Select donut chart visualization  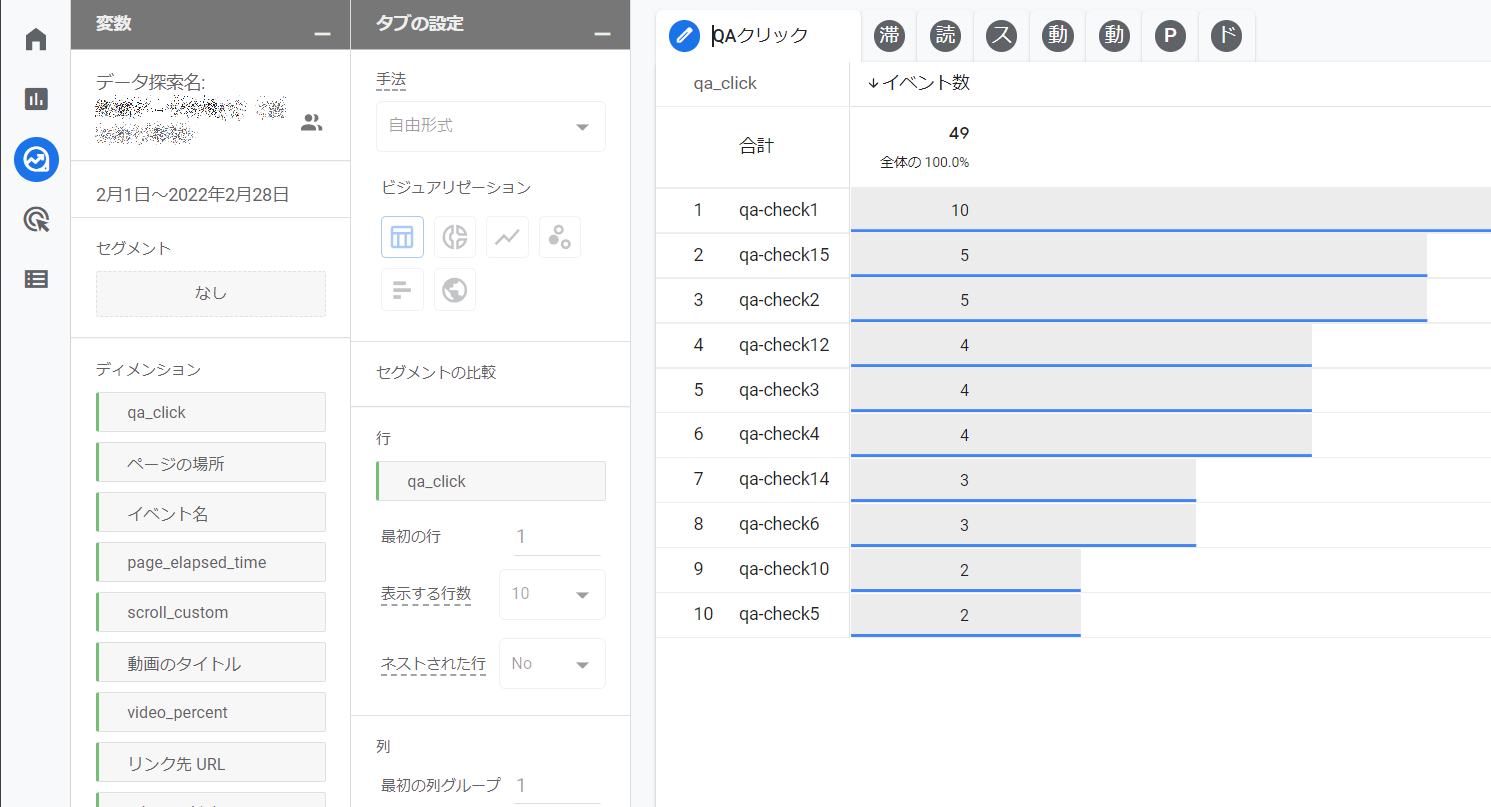pos(455,237)
